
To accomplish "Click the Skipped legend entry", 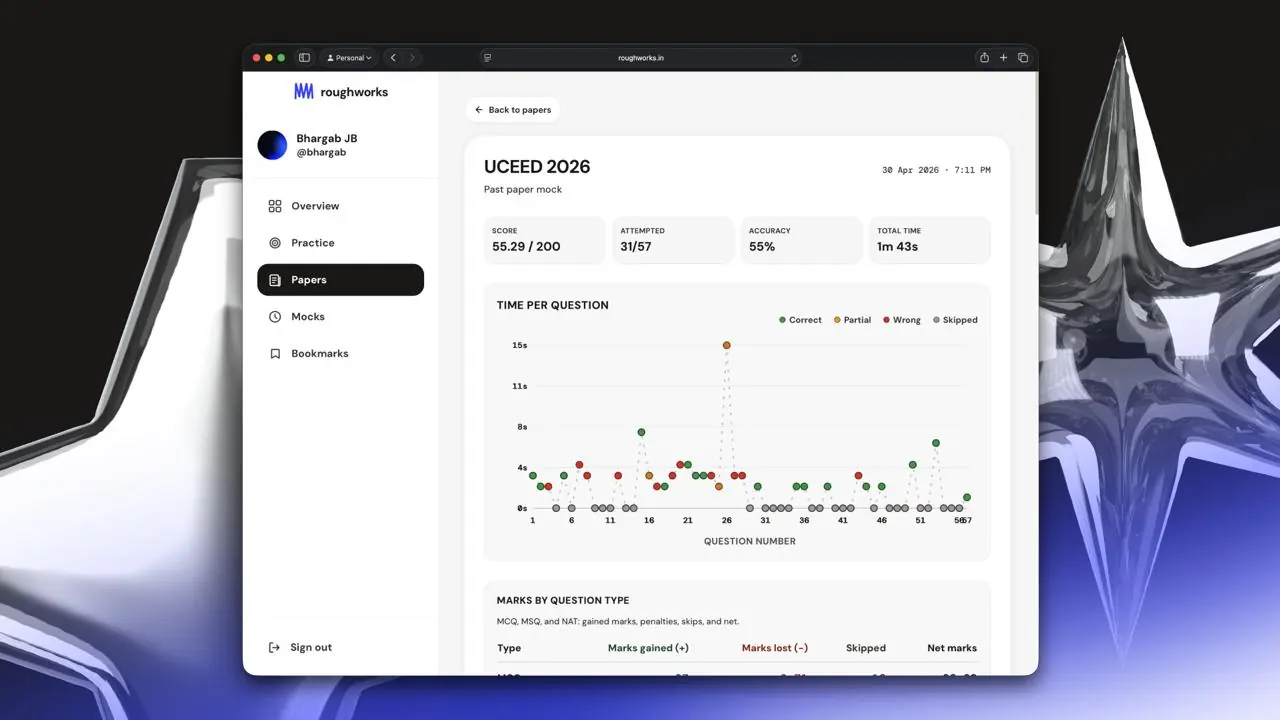I will [955, 320].
